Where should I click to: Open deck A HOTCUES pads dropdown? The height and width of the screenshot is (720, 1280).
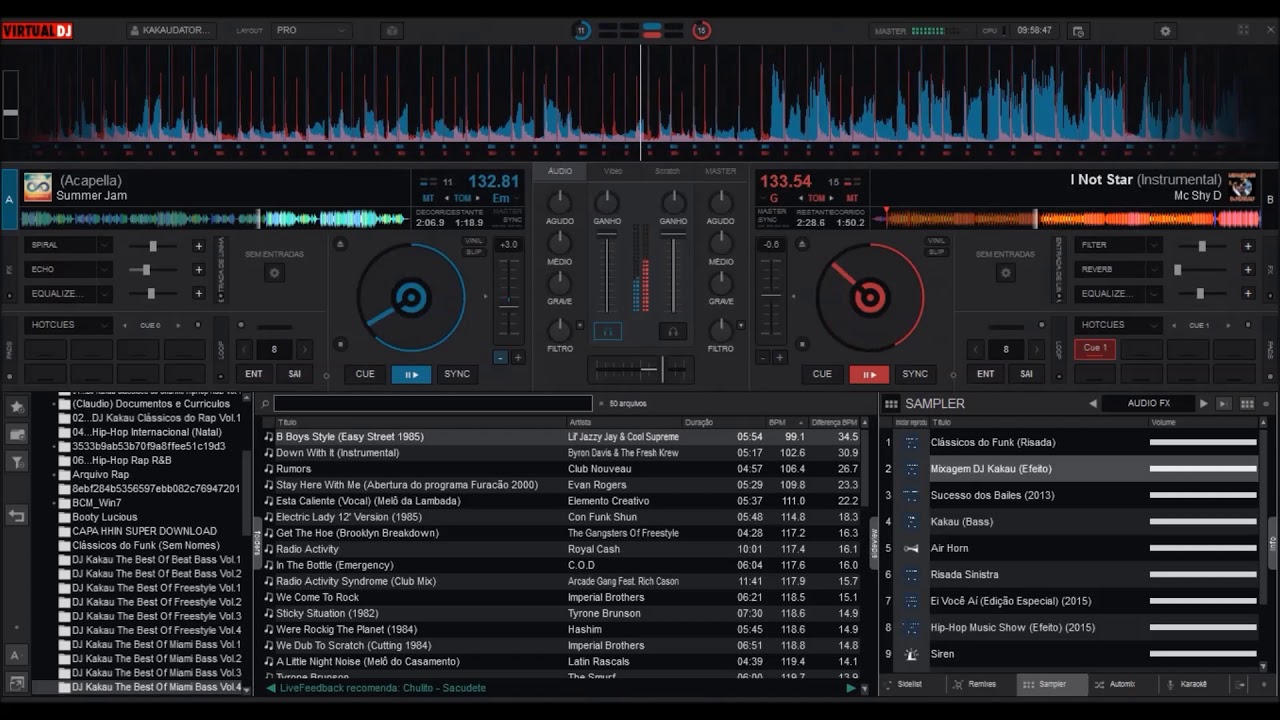point(69,325)
